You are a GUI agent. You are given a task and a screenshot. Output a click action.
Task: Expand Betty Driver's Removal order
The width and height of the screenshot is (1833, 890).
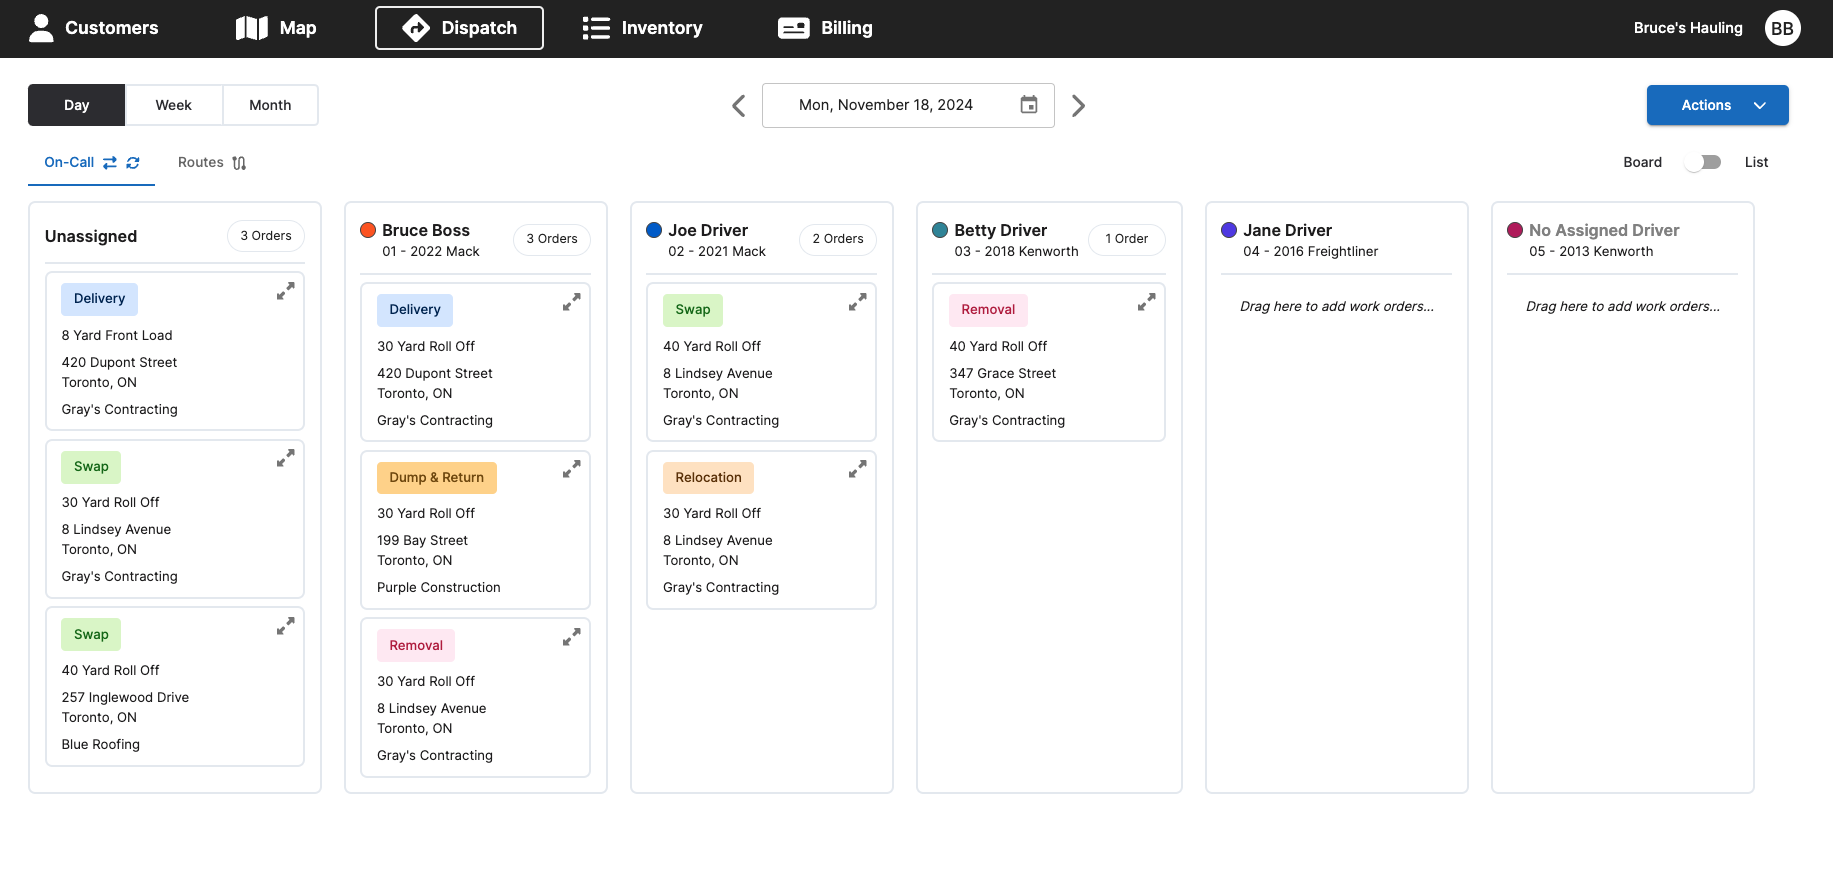pyautogui.click(x=1146, y=302)
